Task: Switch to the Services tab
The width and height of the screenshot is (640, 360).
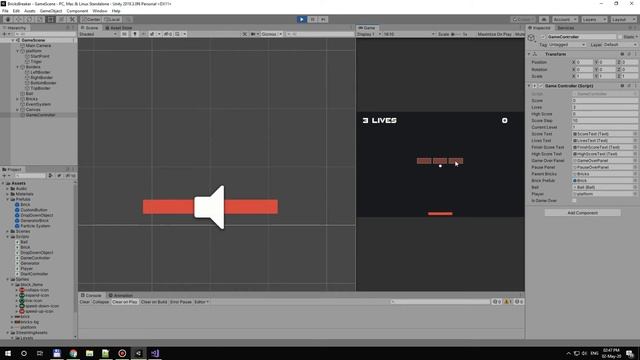Action: pos(566,28)
